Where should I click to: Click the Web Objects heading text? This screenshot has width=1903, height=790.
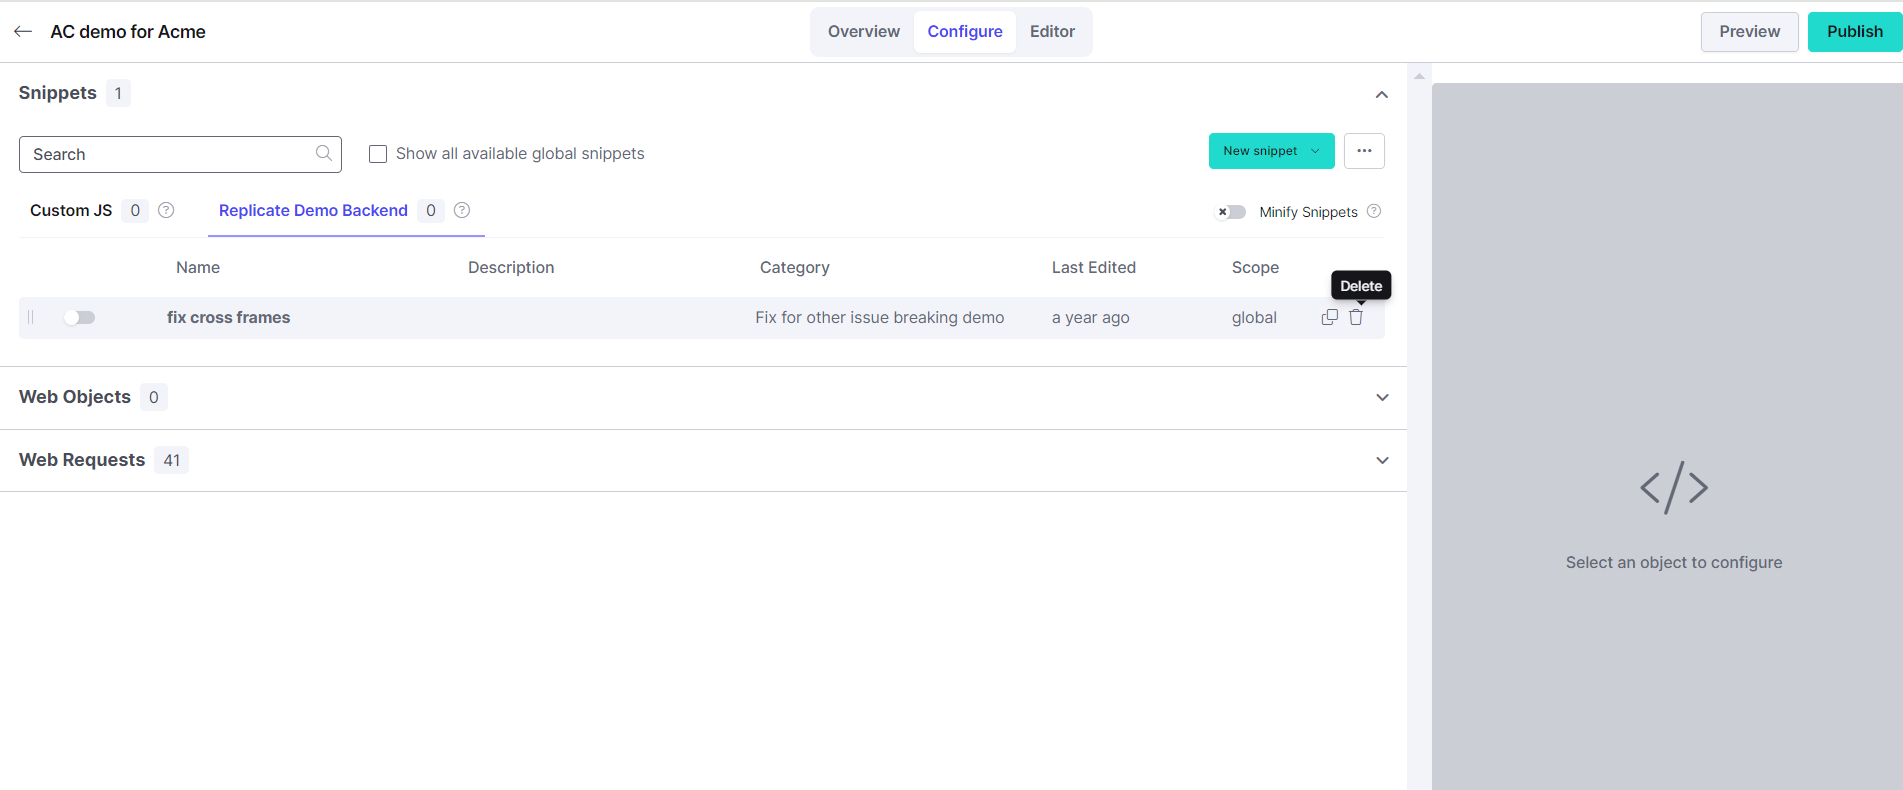click(x=75, y=397)
